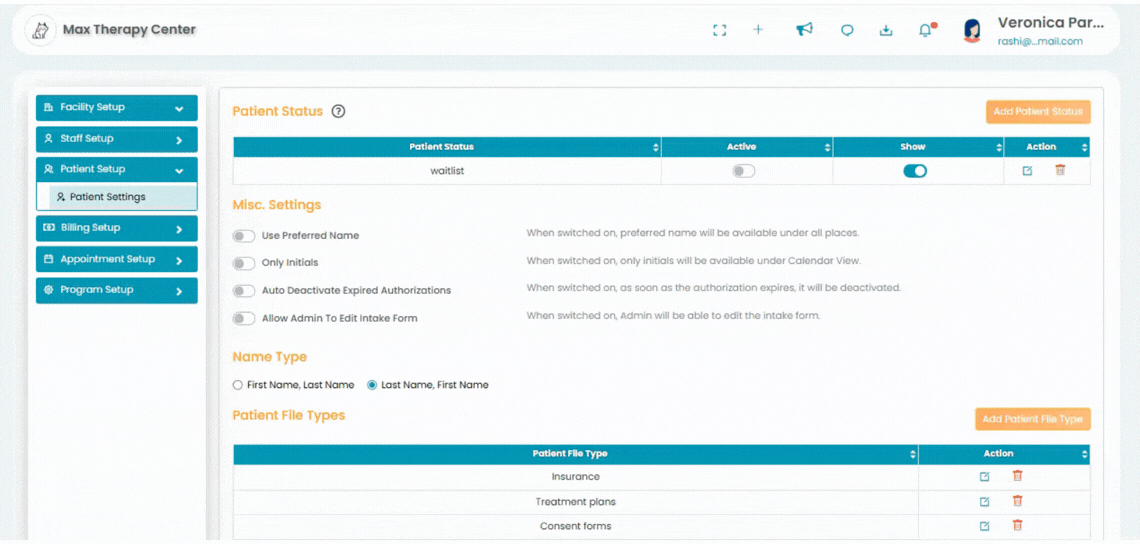Collapse Patient Setup chevron
The height and width of the screenshot is (544, 1140).
coord(180,170)
